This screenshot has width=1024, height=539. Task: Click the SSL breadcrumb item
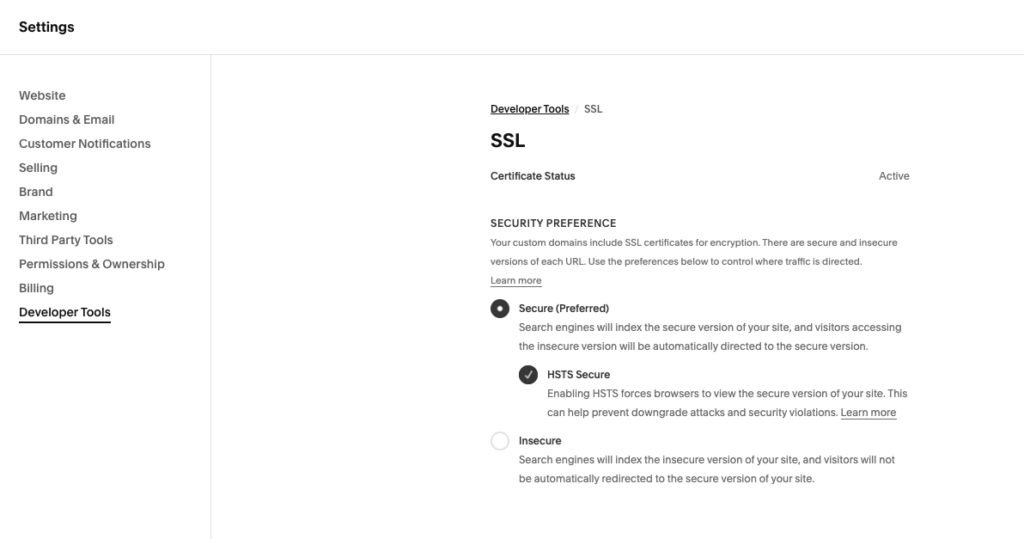593,109
